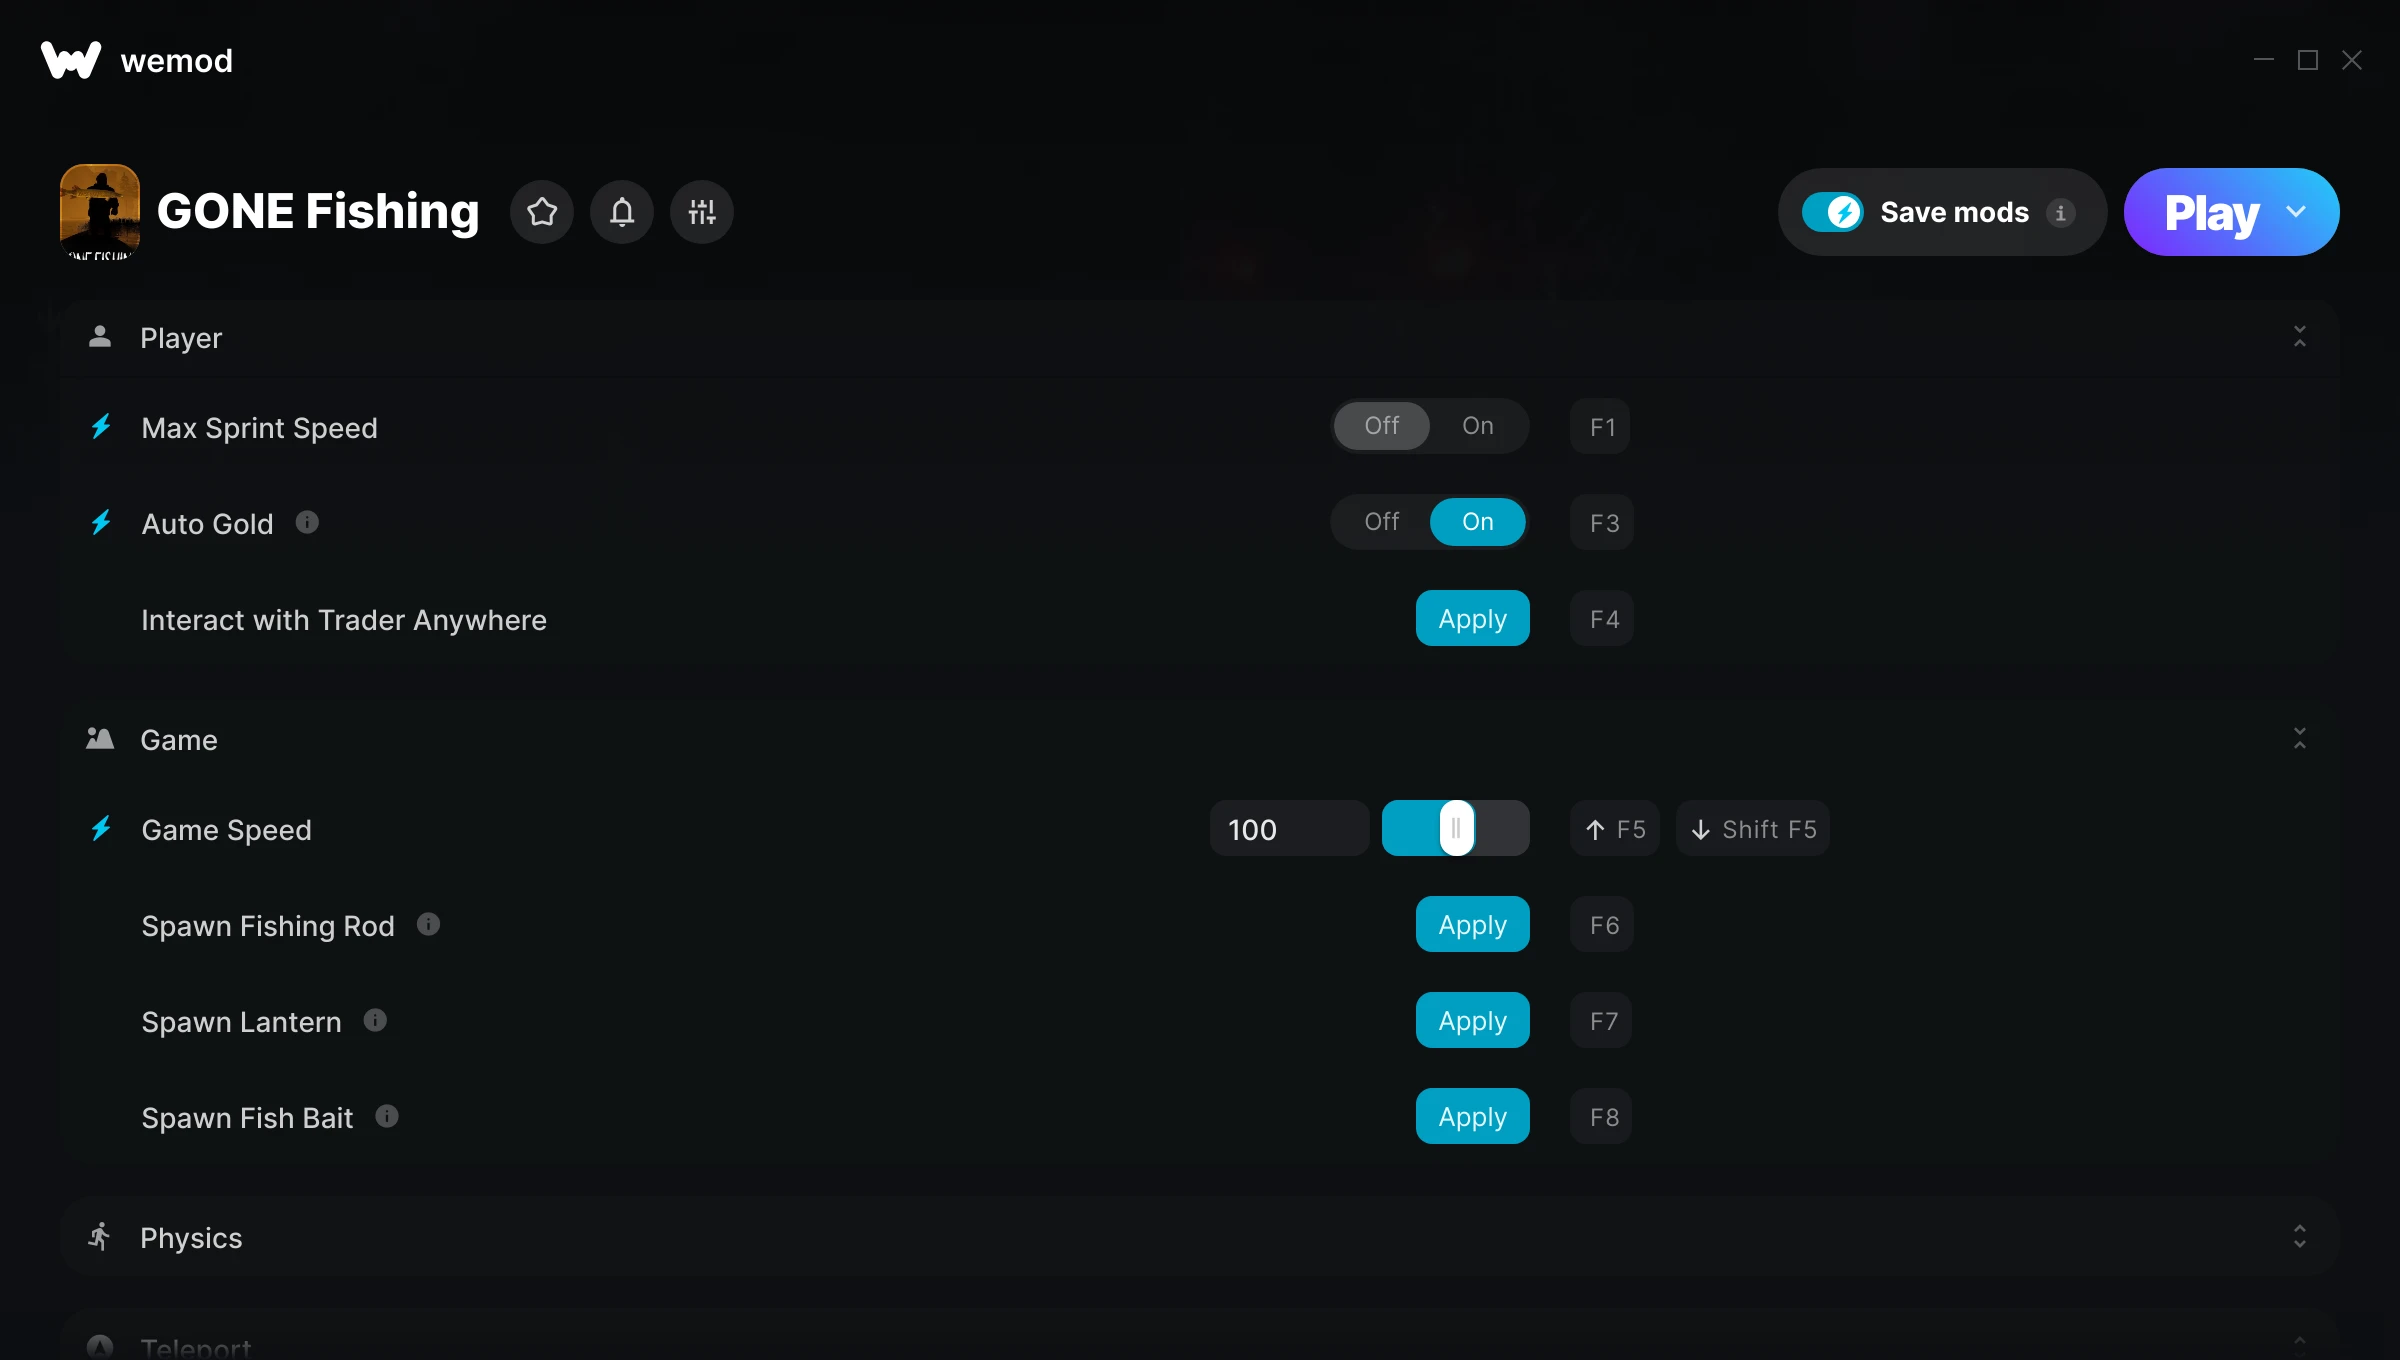Expand the Physics section

tap(2300, 1237)
